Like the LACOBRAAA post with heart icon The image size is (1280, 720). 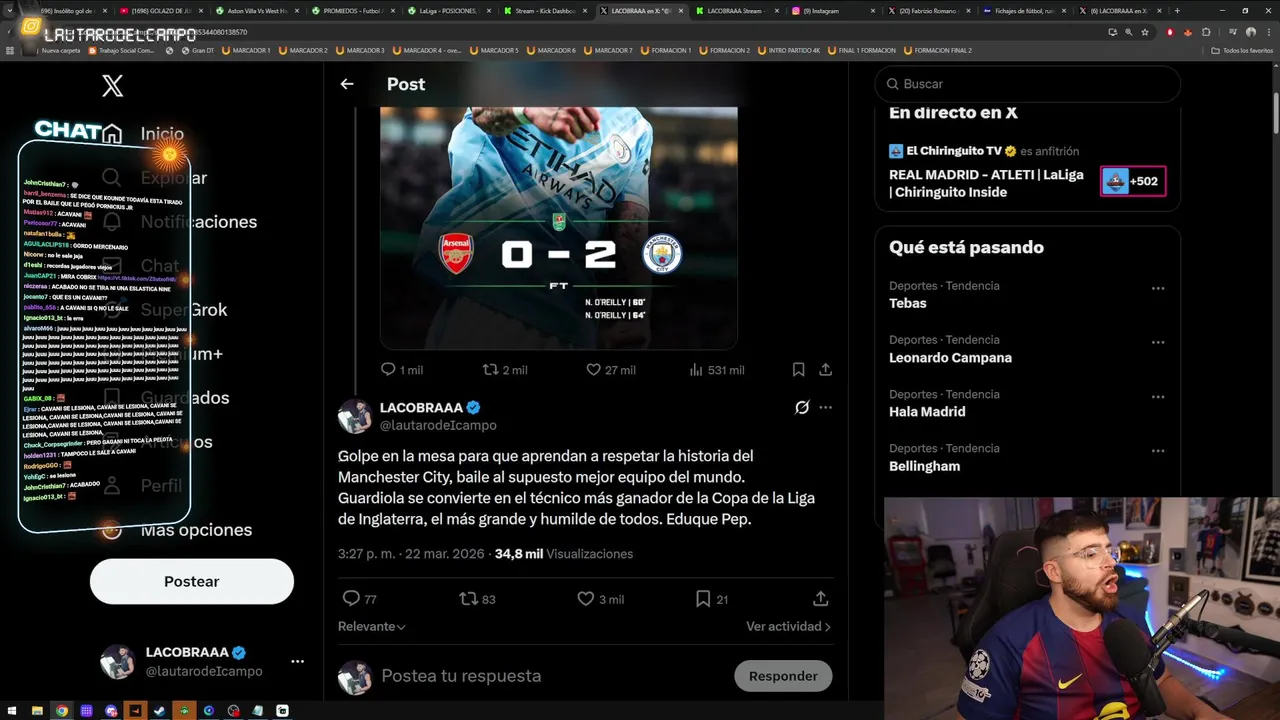pos(586,599)
